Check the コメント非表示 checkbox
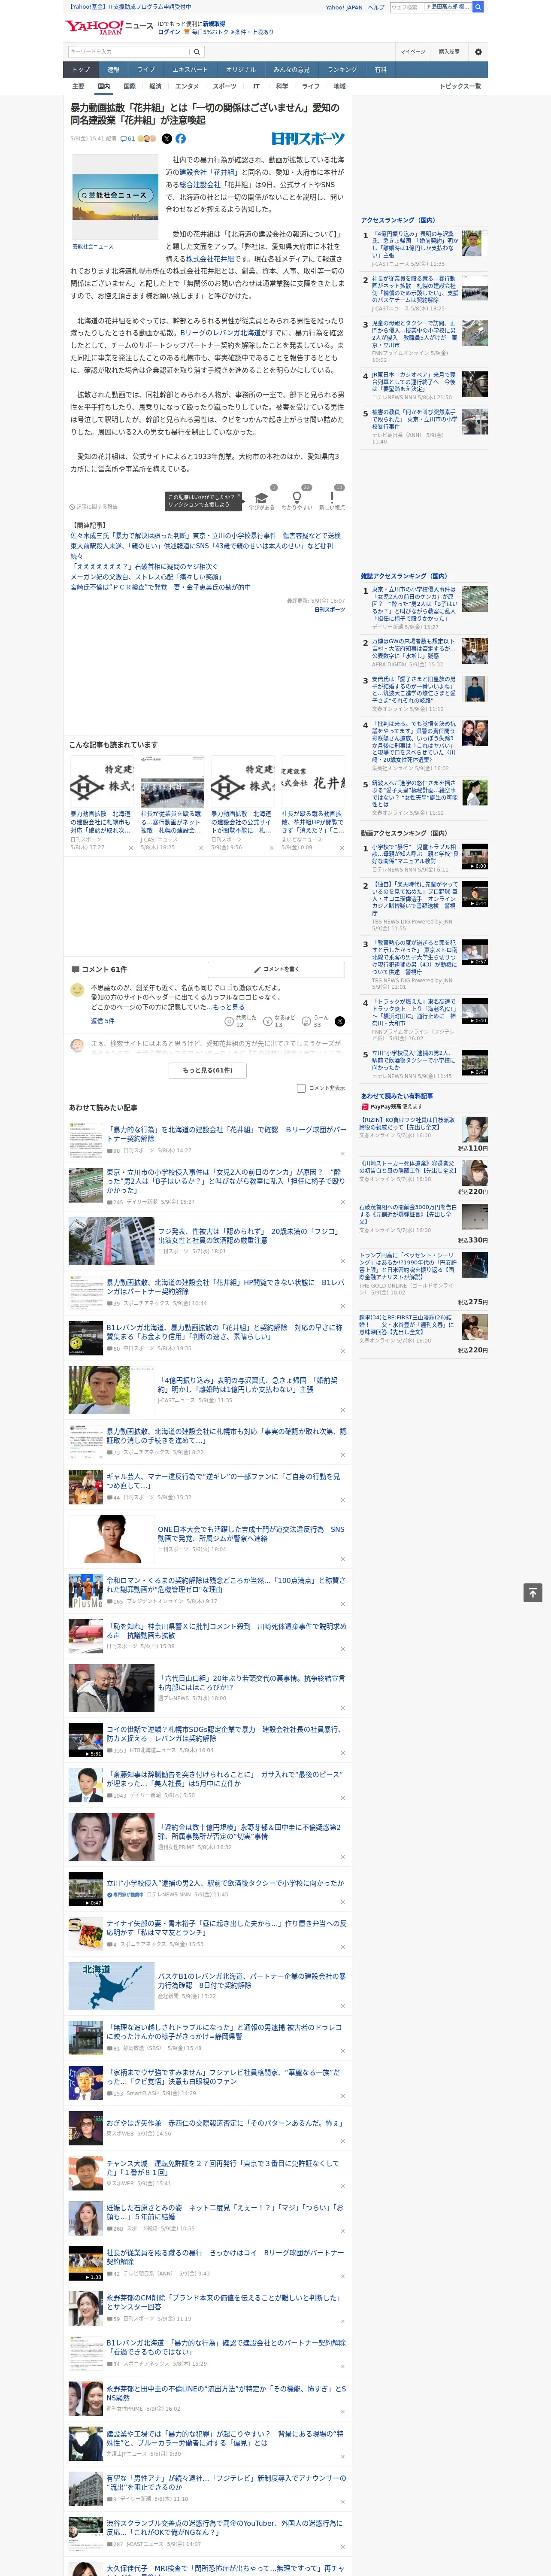The image size is (551, 2576). coord(301,1088)
